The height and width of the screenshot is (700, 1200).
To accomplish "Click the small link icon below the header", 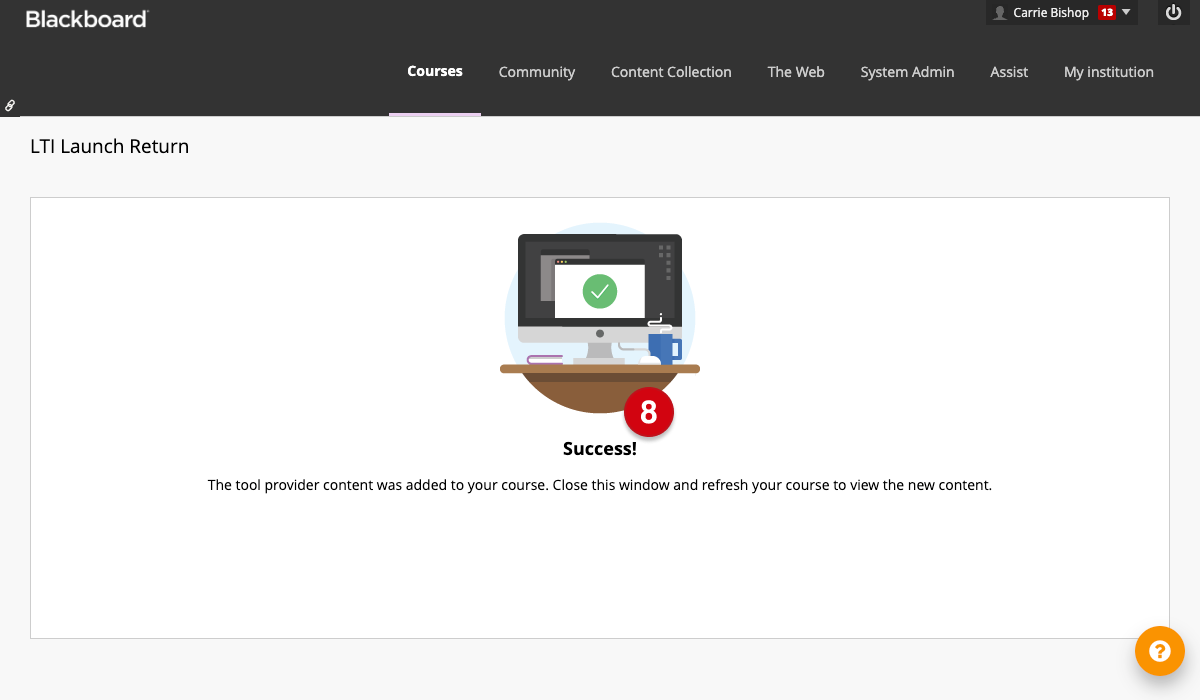I will tap(10, 105).
